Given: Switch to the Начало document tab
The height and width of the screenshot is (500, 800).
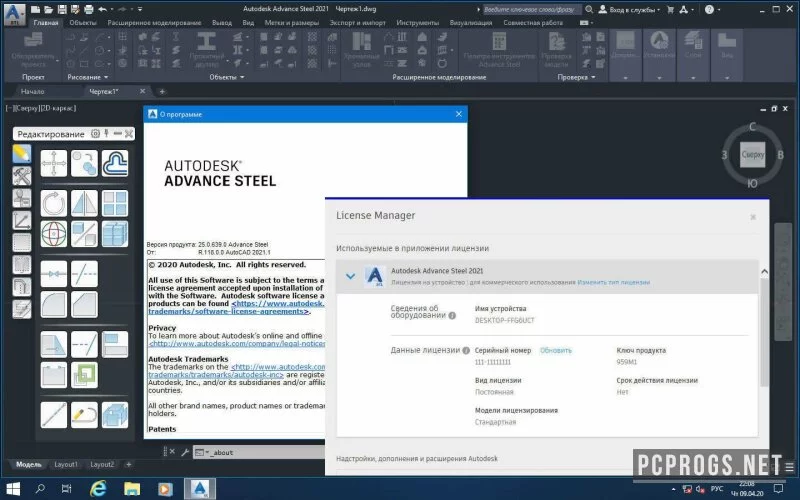Looking at the screenshot, I should tap(33, 91).
